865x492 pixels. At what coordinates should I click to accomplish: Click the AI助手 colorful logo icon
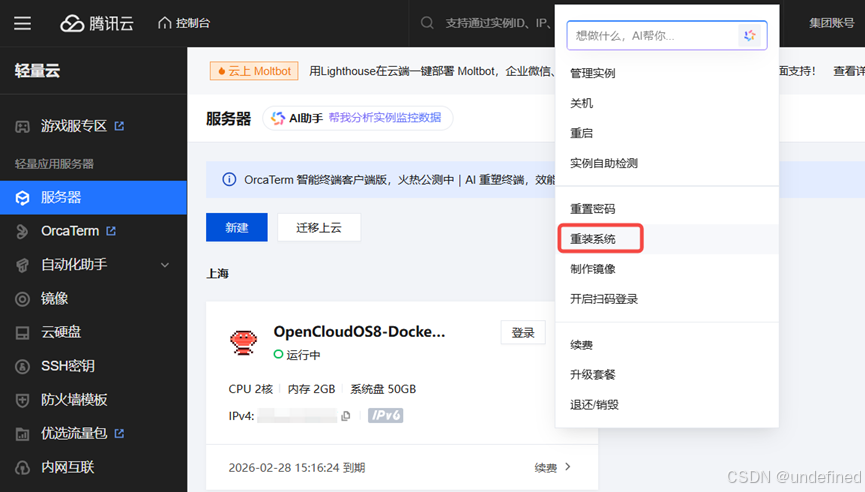pyautogui.click(x=278, y=118)
